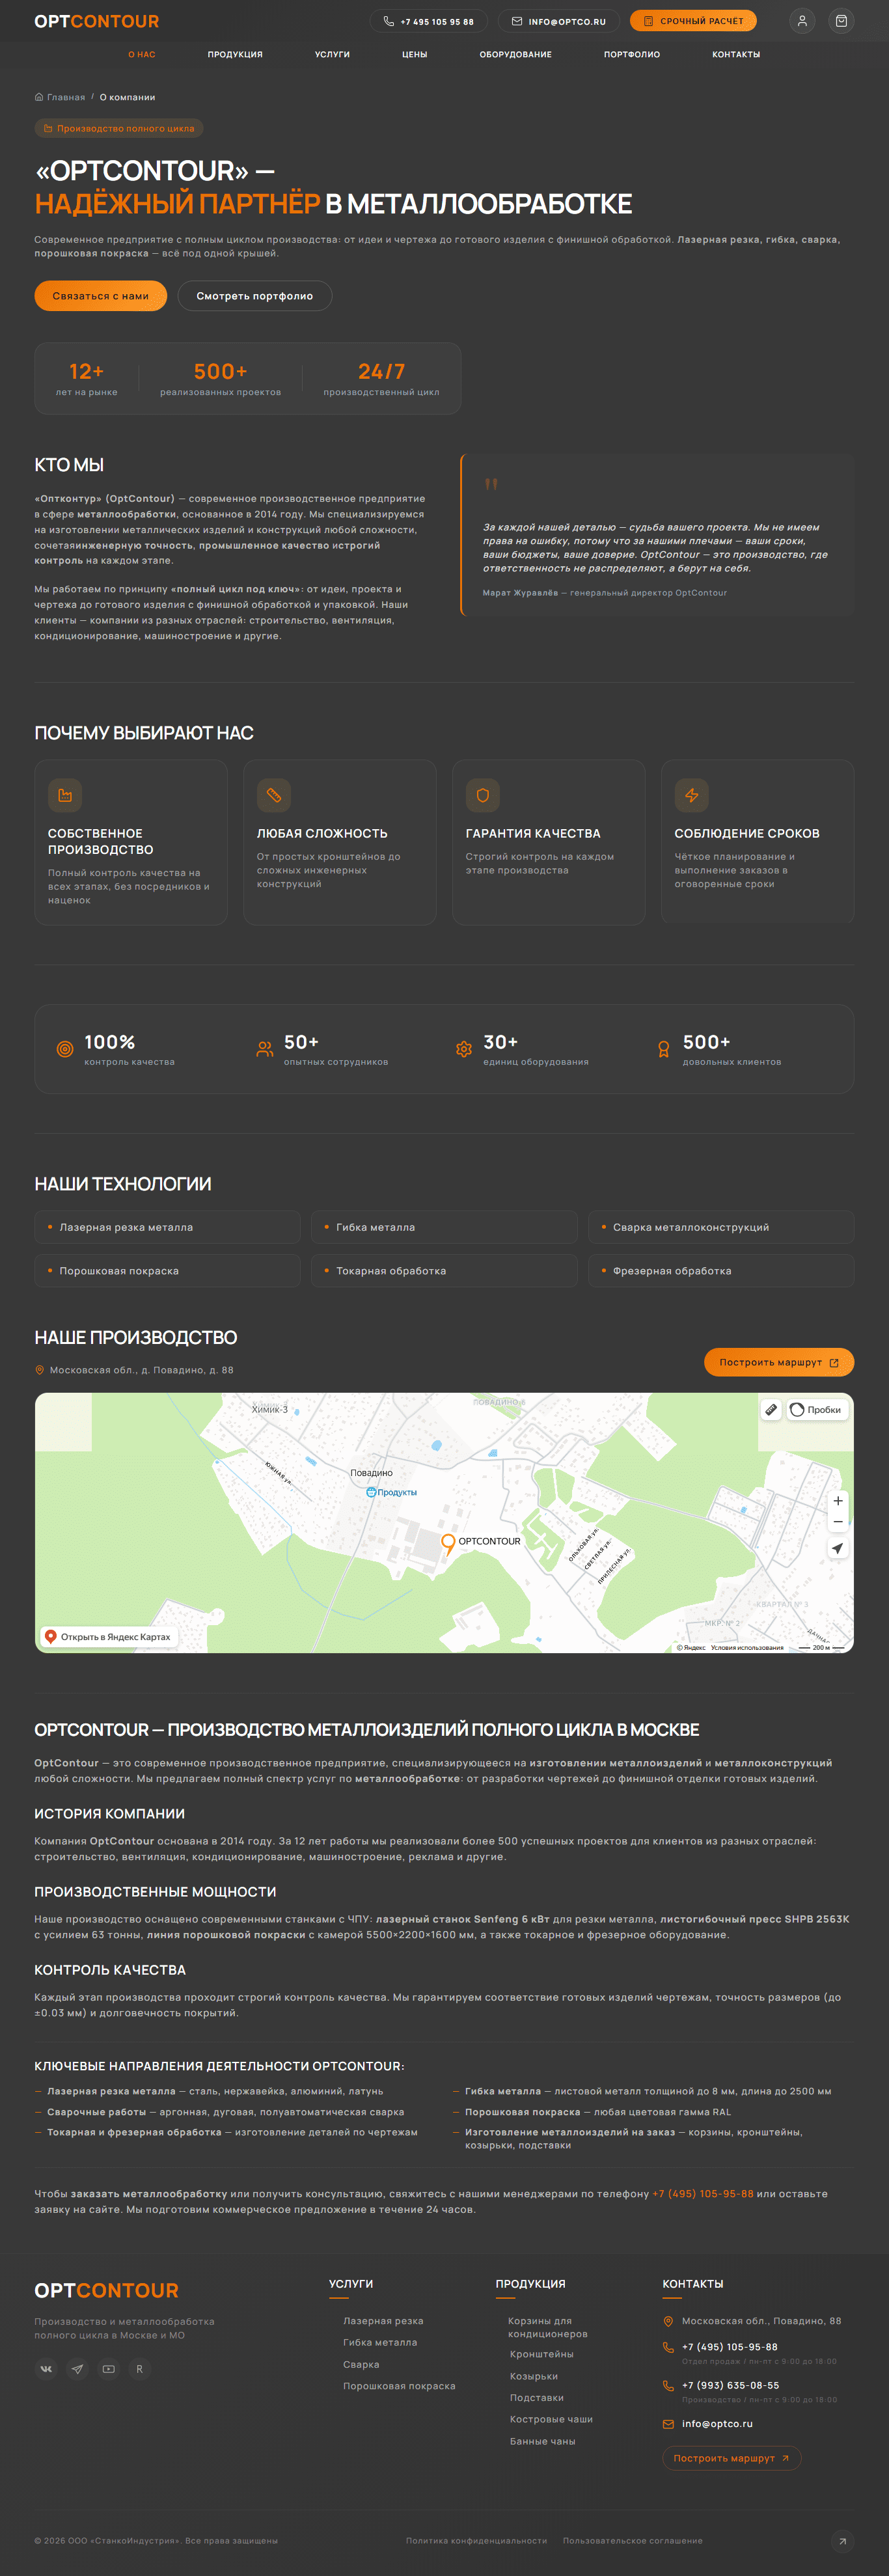Click the Смотреть портфолио button
This screenshot has height=2576, width=889.
point(254,296)
